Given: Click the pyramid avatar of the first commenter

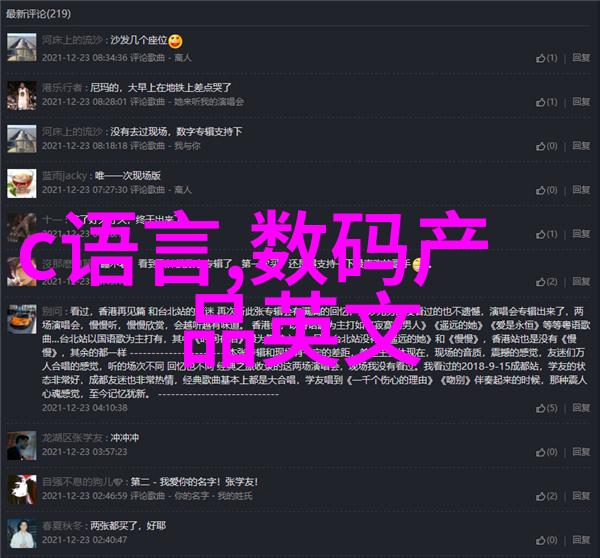Looking at the screenshot, I should 22,47.
